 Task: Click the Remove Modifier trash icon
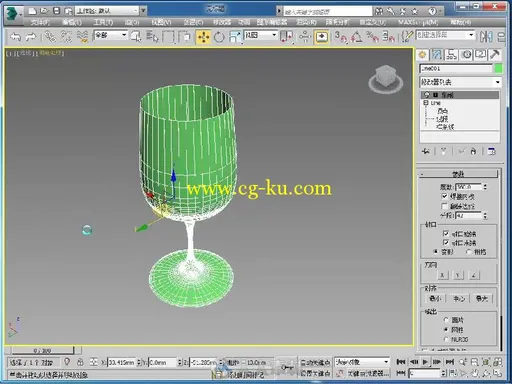click(473, 151)
